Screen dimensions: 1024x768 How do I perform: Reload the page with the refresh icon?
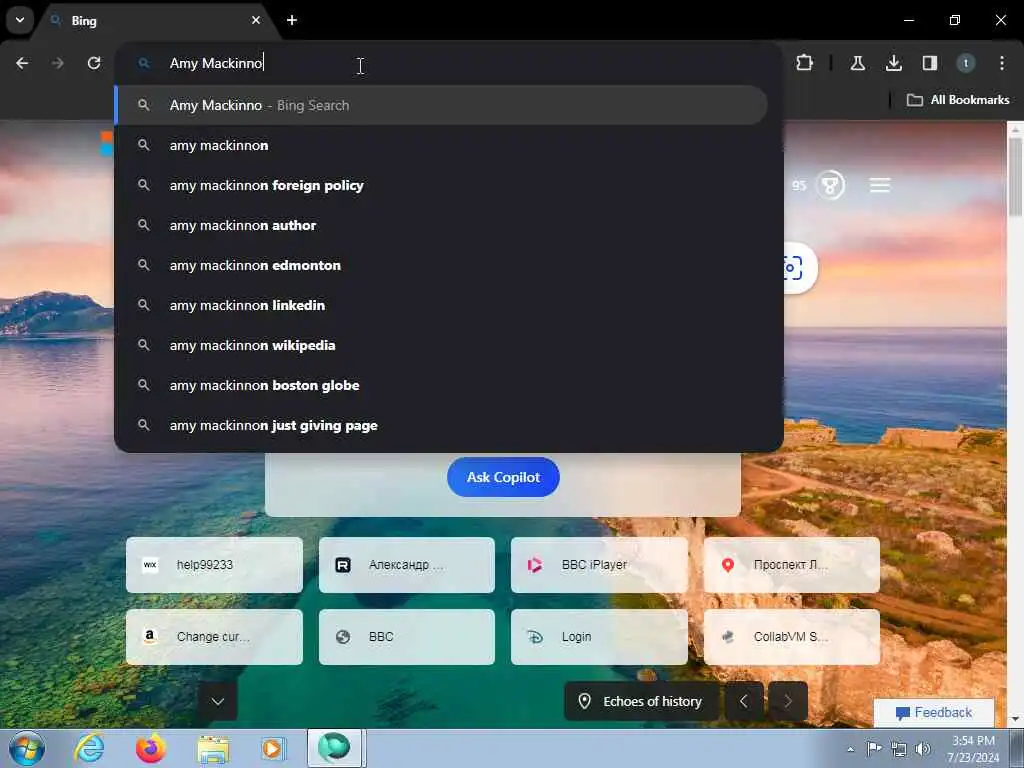pos(94,63)
